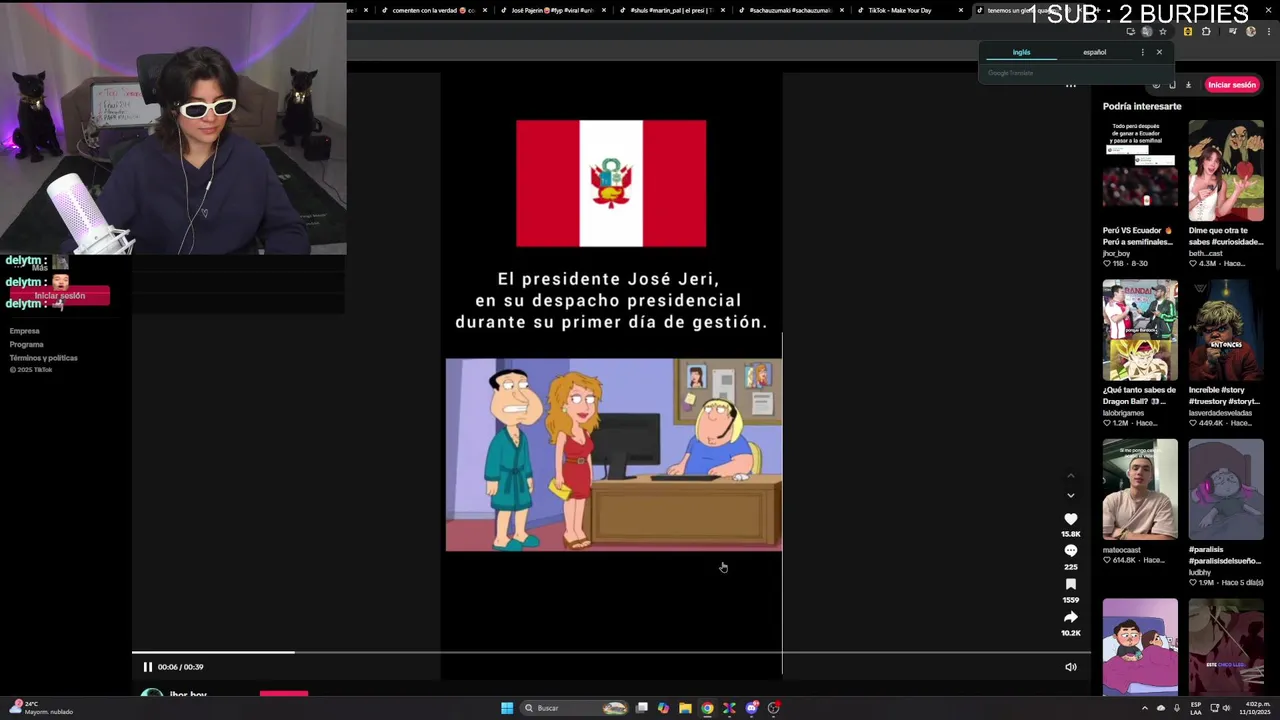Close the 'TikTok - Make Your Day' tab

point(961,10)
